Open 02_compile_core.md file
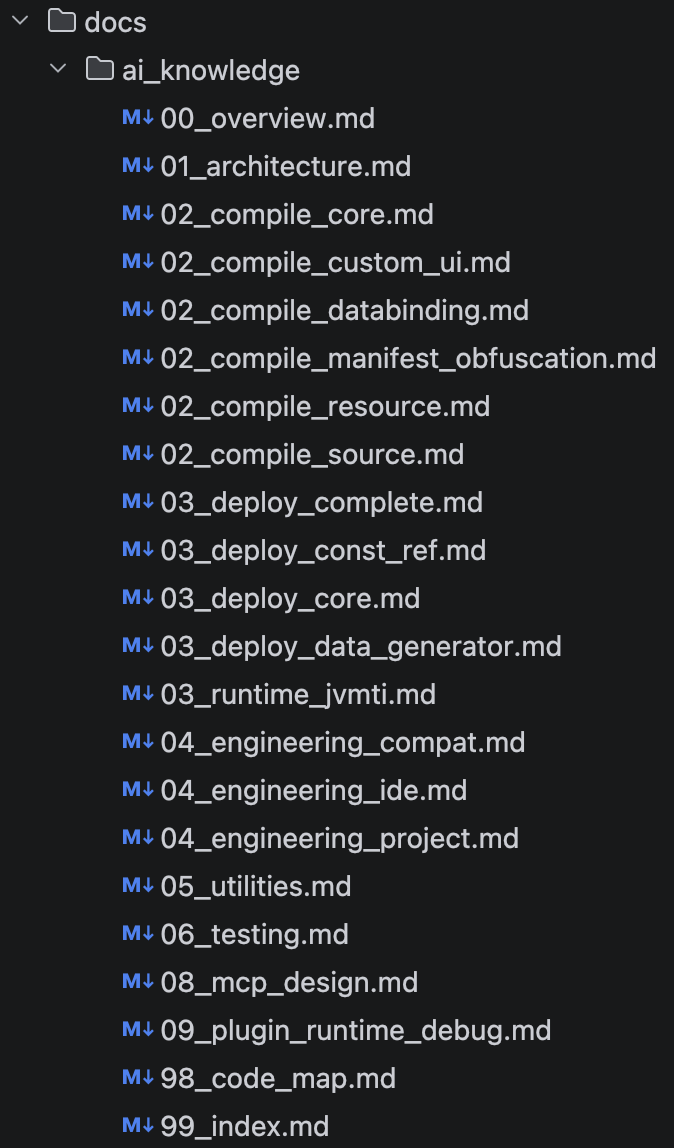The image size is (674, 1148). point(297,214)
